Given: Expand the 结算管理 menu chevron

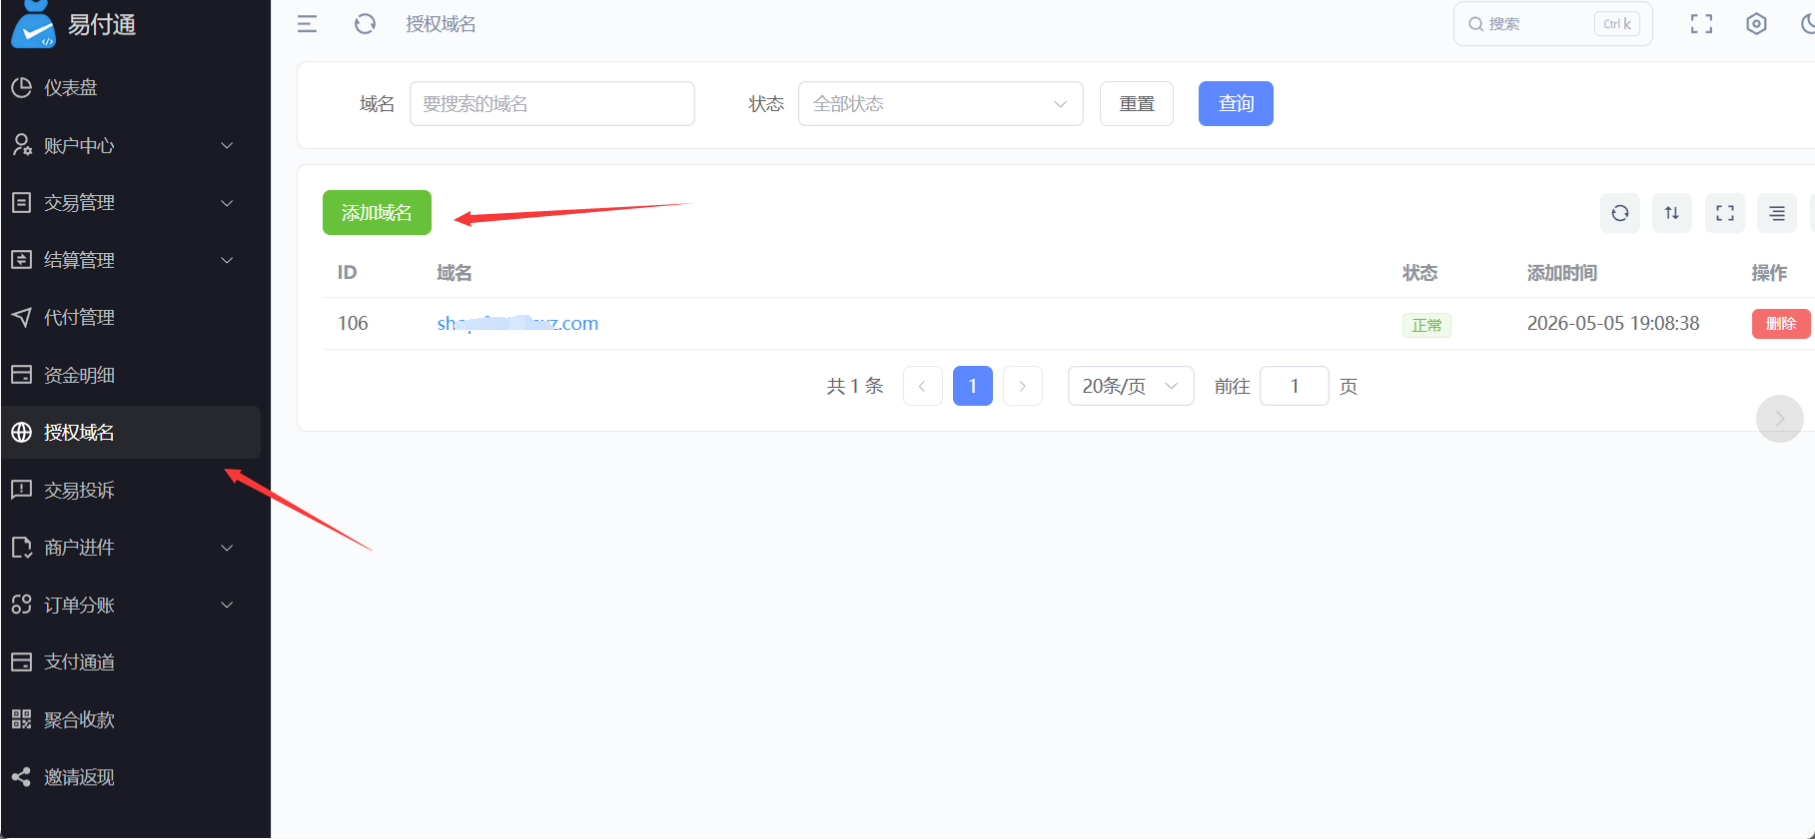Looking at the screenshot, I should click(227, 260).
